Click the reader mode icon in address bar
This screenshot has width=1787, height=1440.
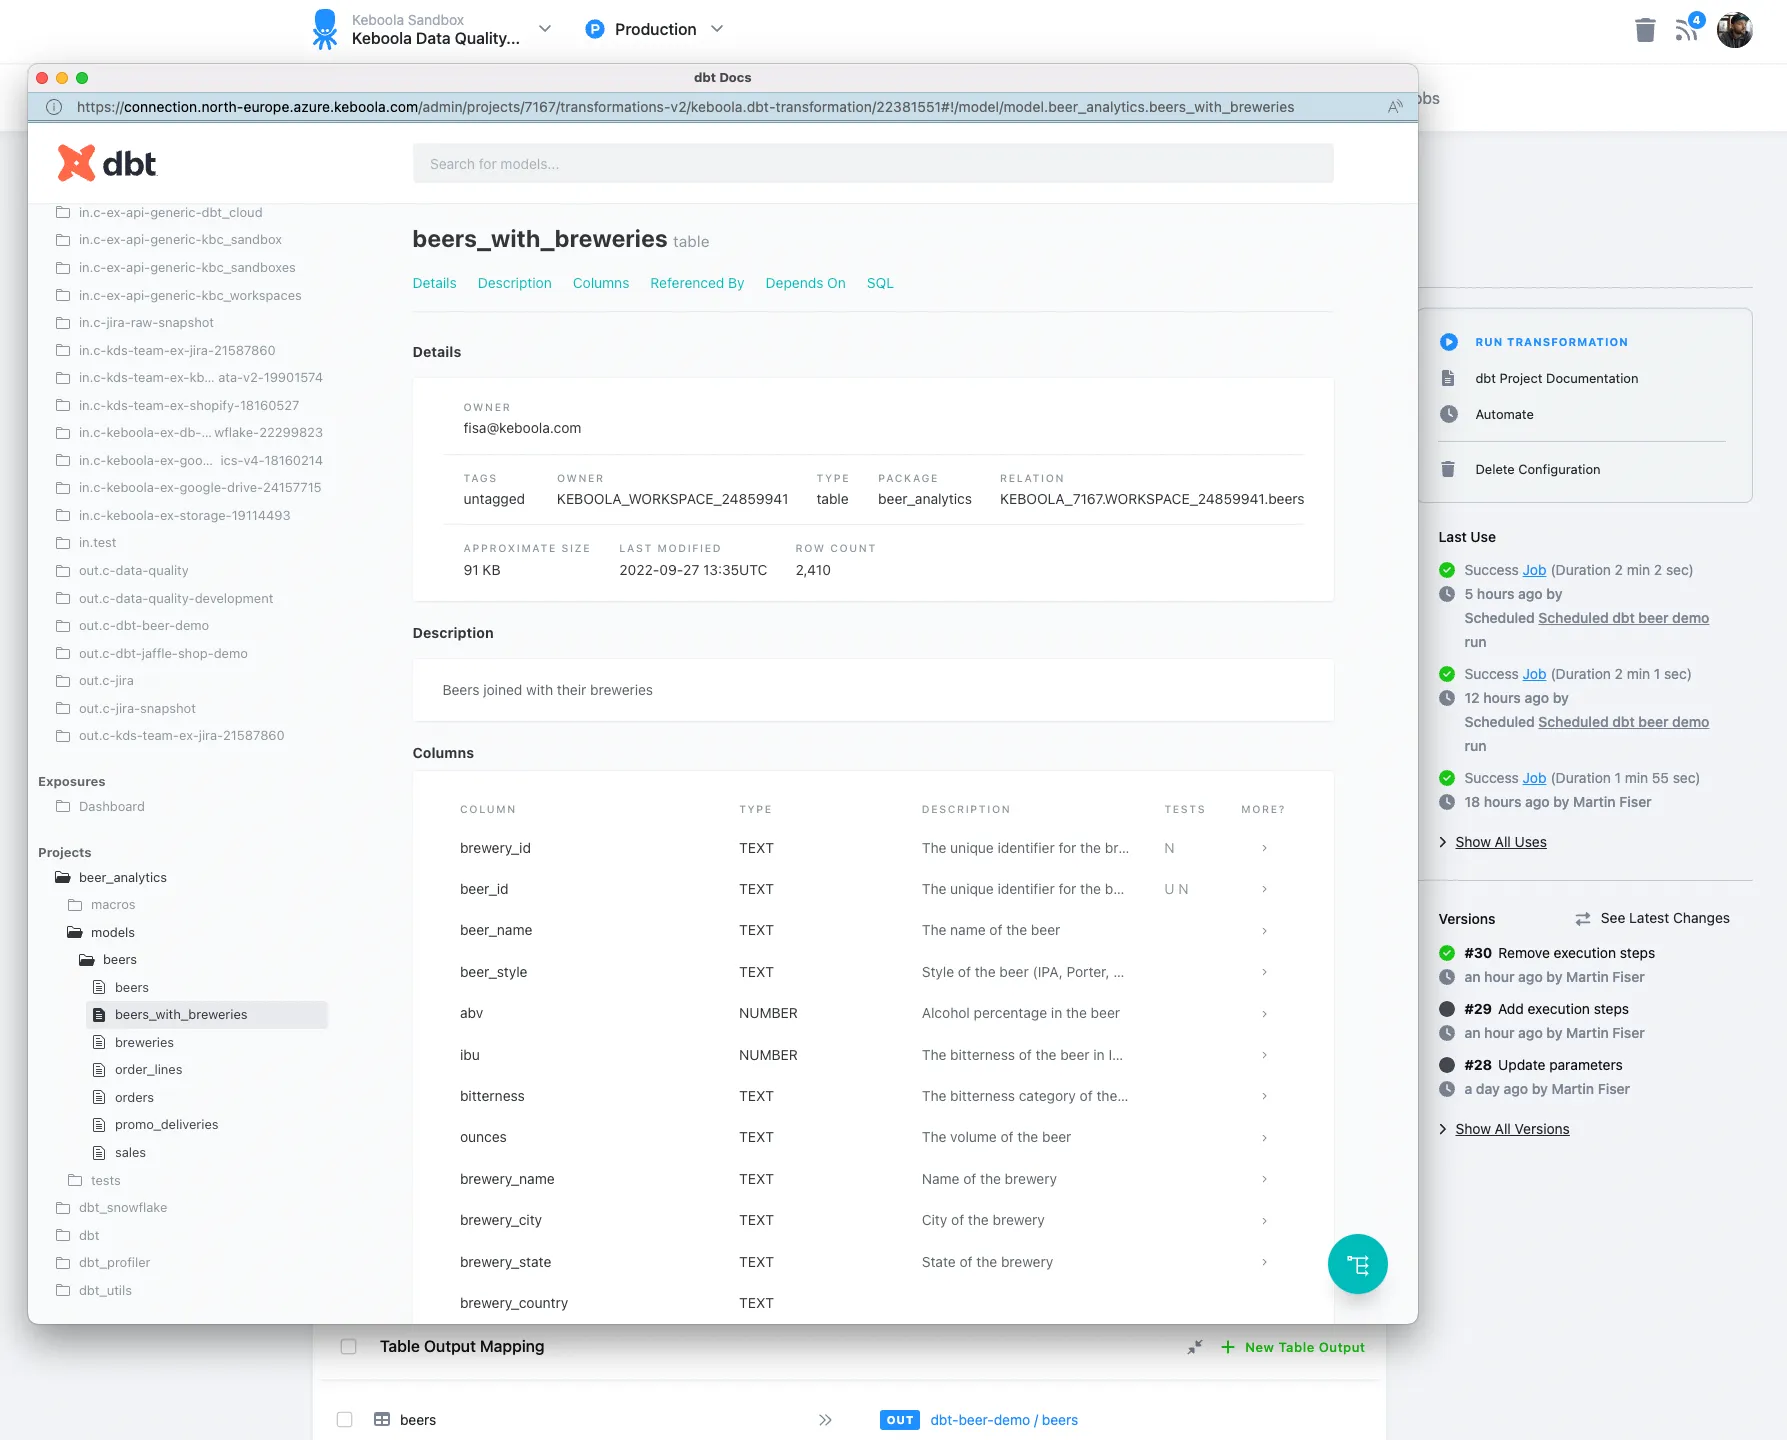(1395, 107)
